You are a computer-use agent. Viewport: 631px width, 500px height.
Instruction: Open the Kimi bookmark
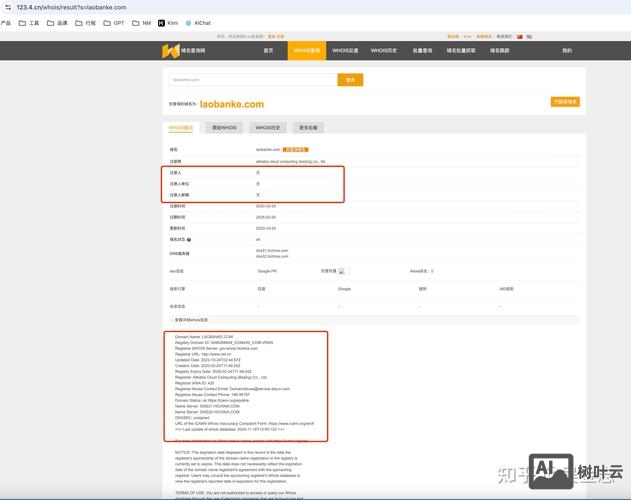pyautogui.click(x=170, y=22)
